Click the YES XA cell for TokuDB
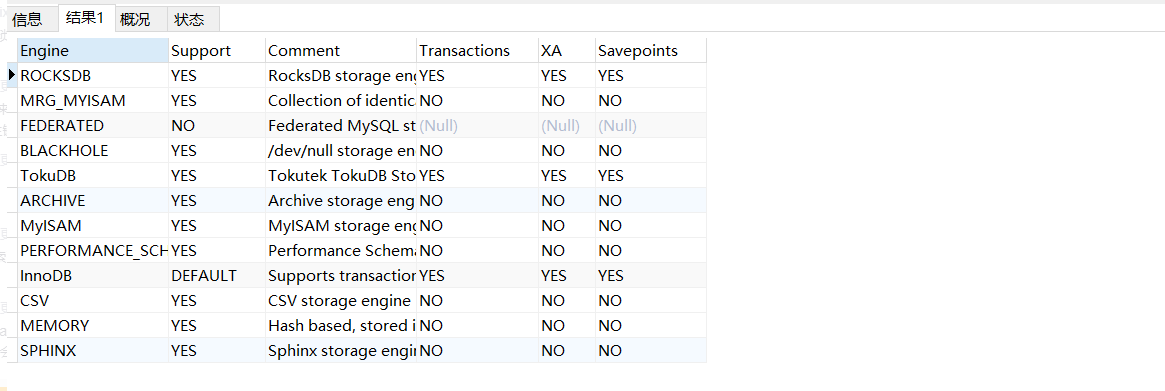1165x391 pixels. [567, 175]
